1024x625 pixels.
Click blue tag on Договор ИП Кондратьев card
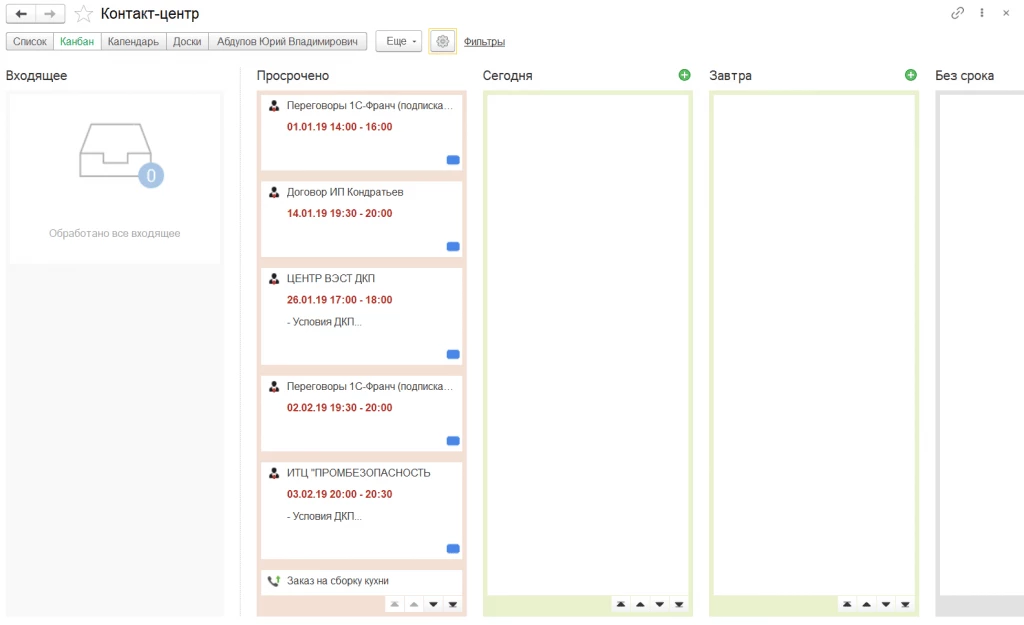453,247
